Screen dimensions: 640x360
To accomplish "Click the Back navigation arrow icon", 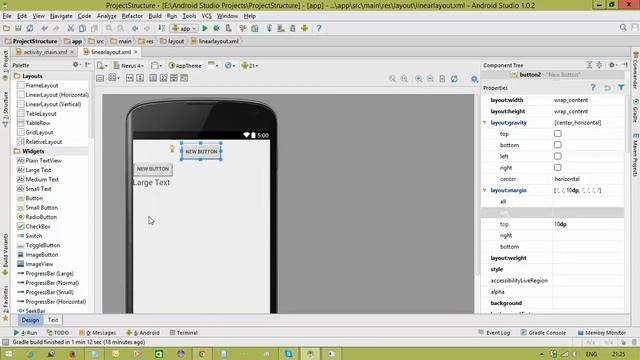I will (135, 28).
